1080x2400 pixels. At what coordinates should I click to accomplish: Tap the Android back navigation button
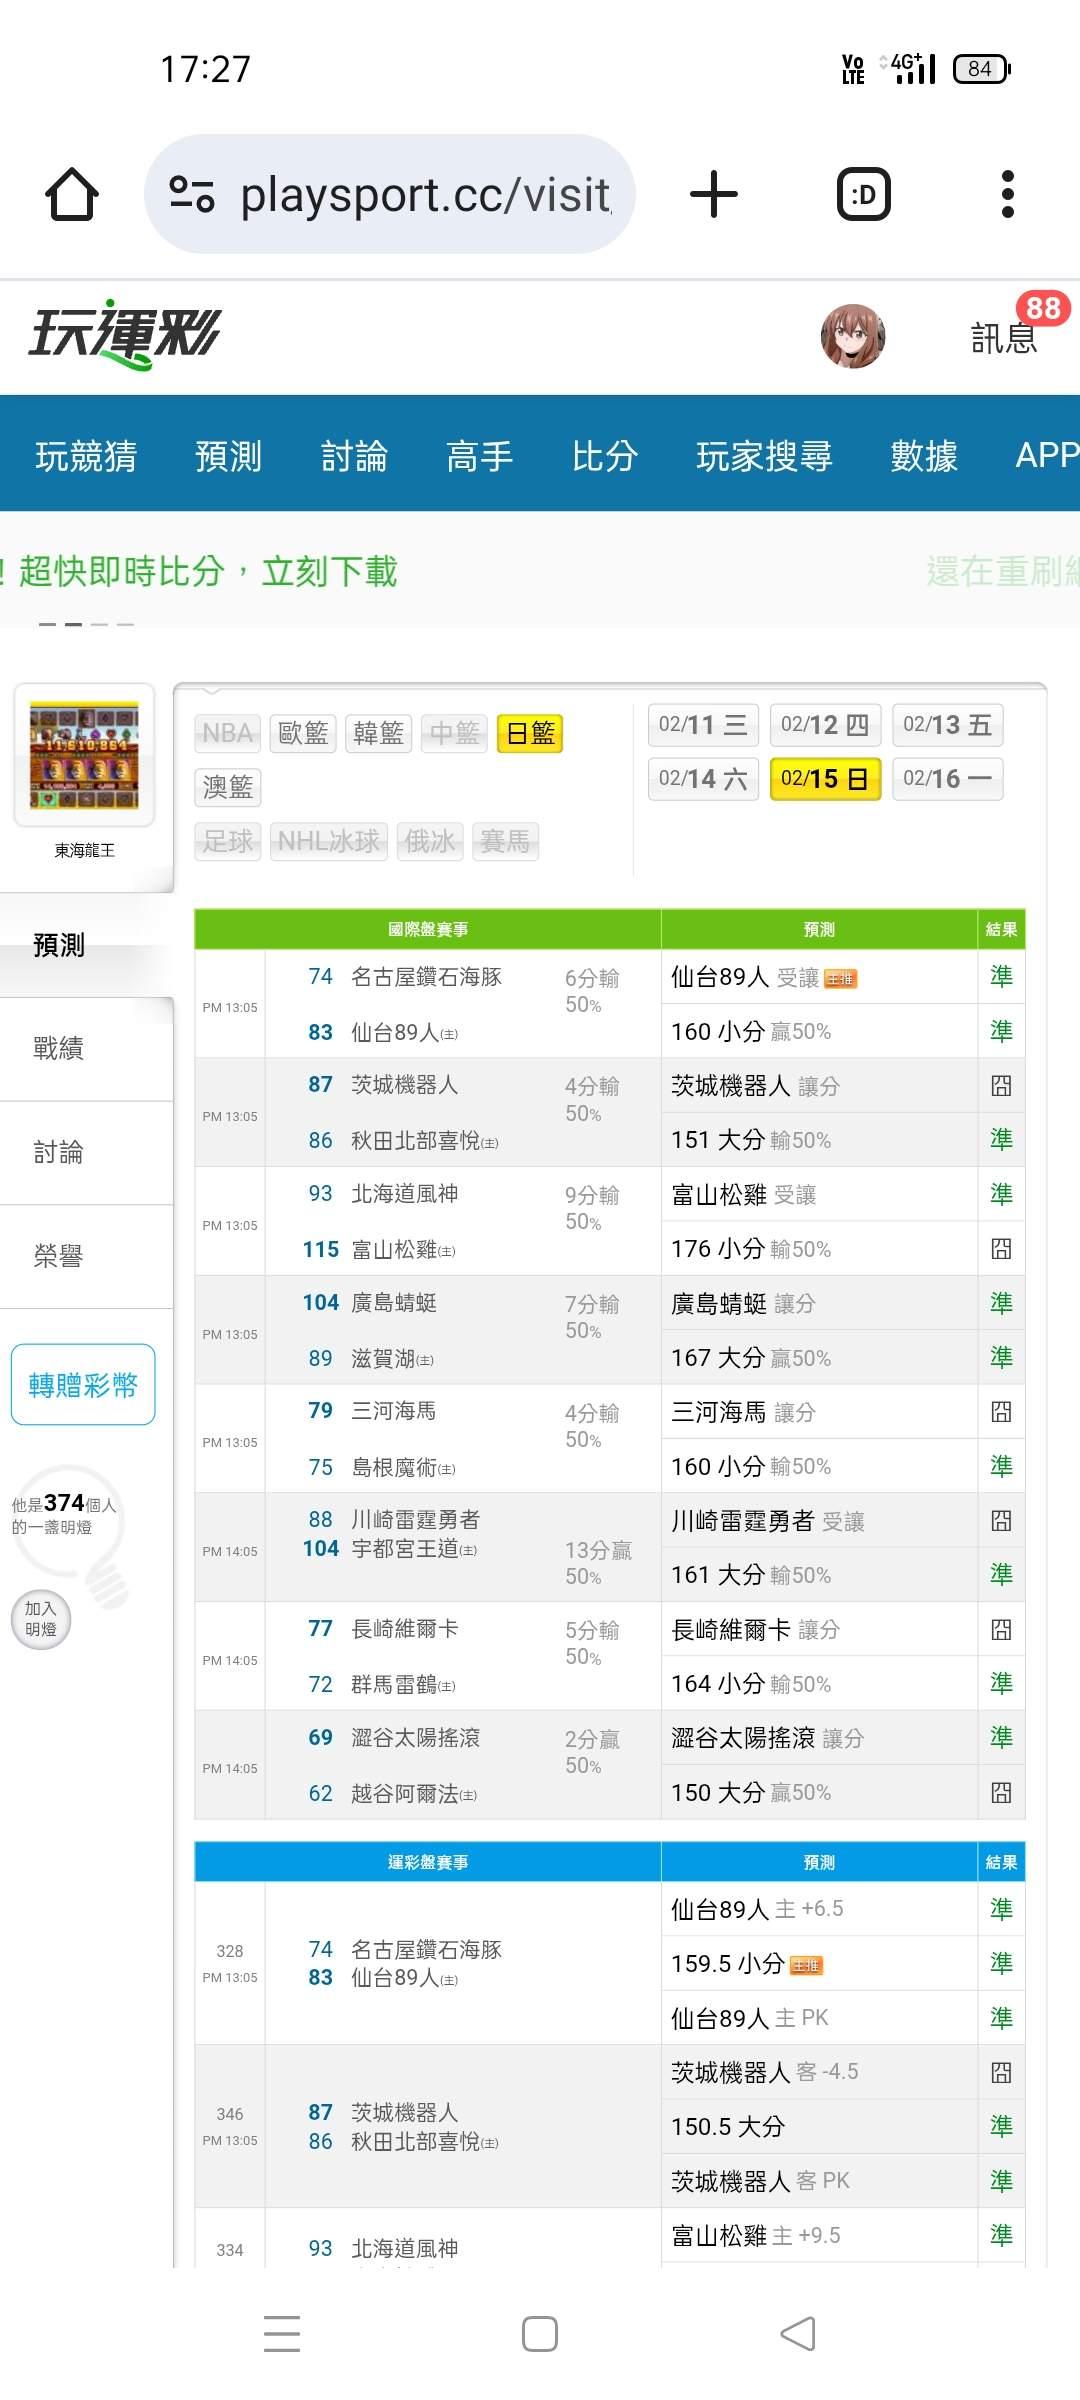point(797,2334)
